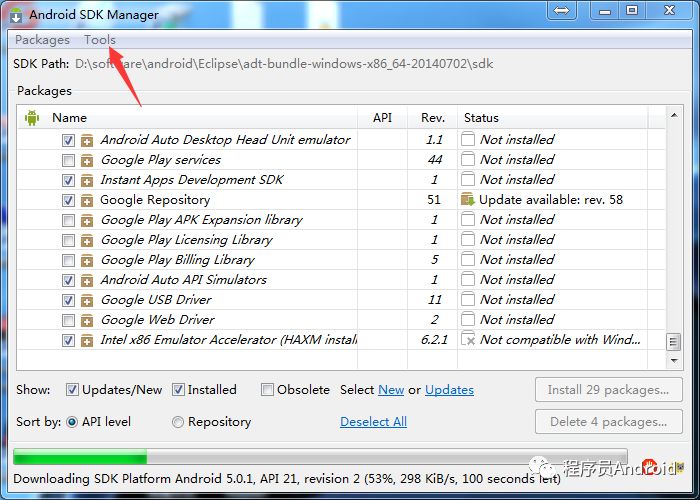The height and width of the screenshot is (500, 700).
Task: Uncheck Intel x86 Emulator Accelerator package
Action: coord(68,341)
